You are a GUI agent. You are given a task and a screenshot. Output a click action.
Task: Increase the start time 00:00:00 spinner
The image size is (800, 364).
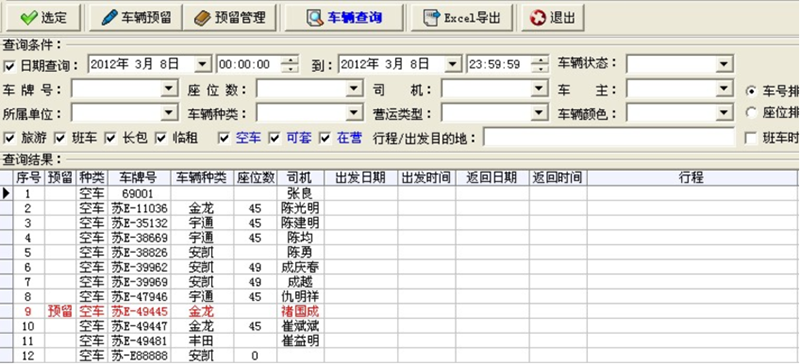pos(291,60)
